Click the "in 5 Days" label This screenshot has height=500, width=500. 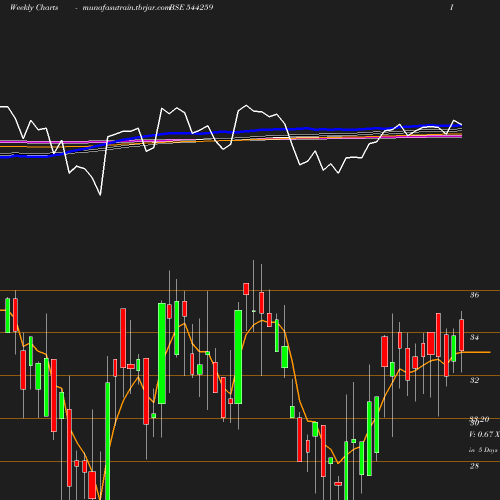click(483, 450)
